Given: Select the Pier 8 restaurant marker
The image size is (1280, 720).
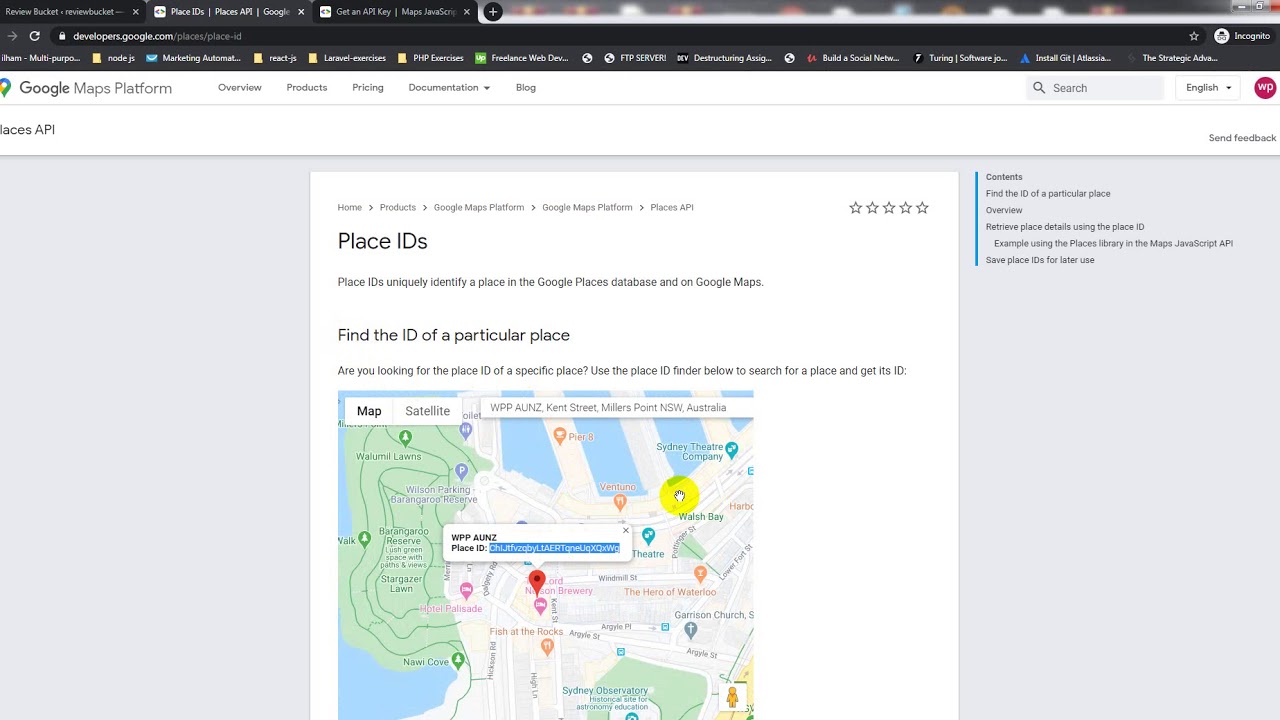Looking at the screenshot, I should tap(560, 436).
